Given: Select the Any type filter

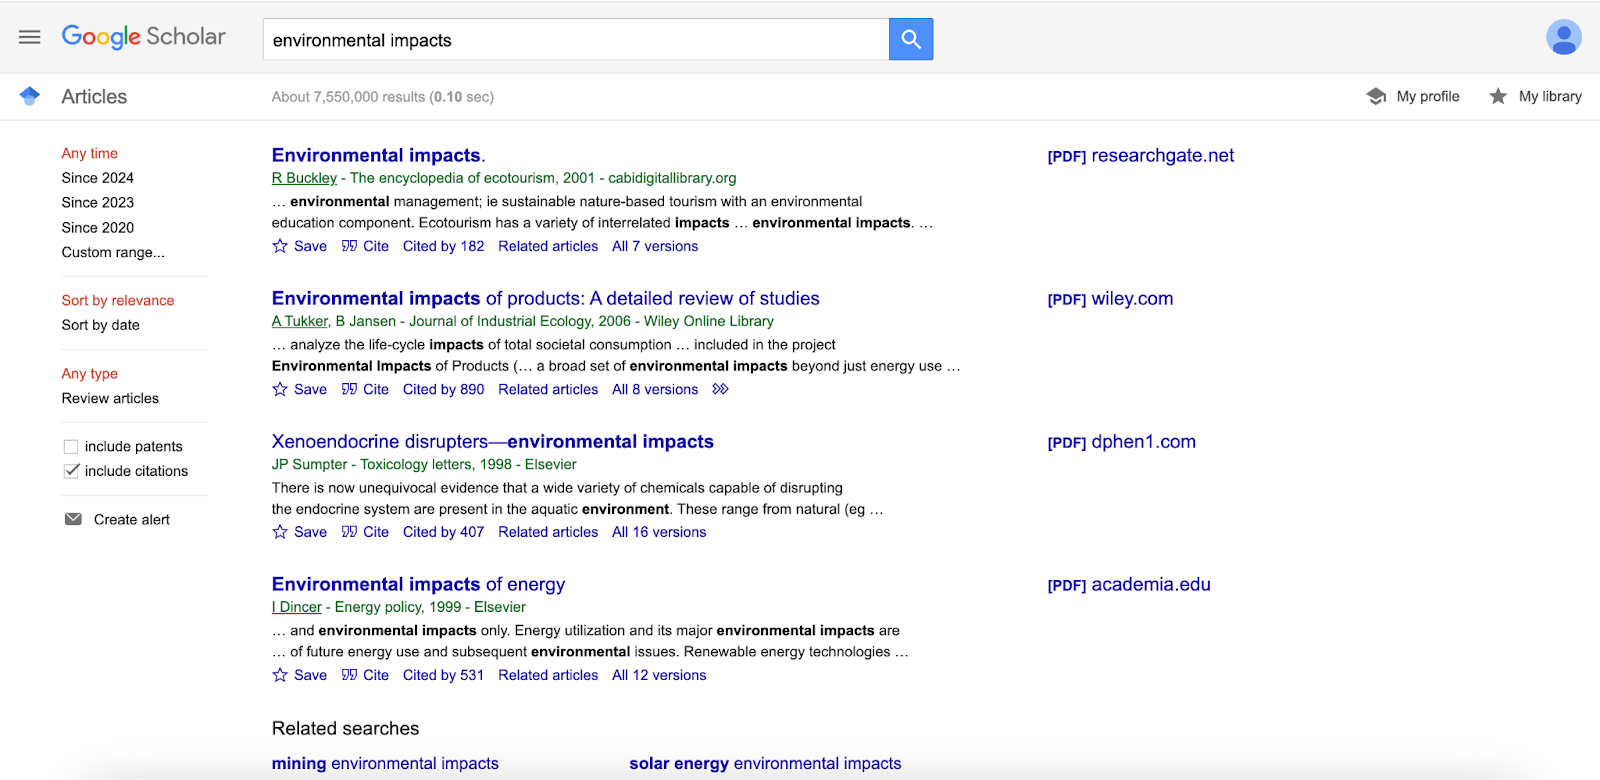Looking at the screenshot, I should click(90, 373).
